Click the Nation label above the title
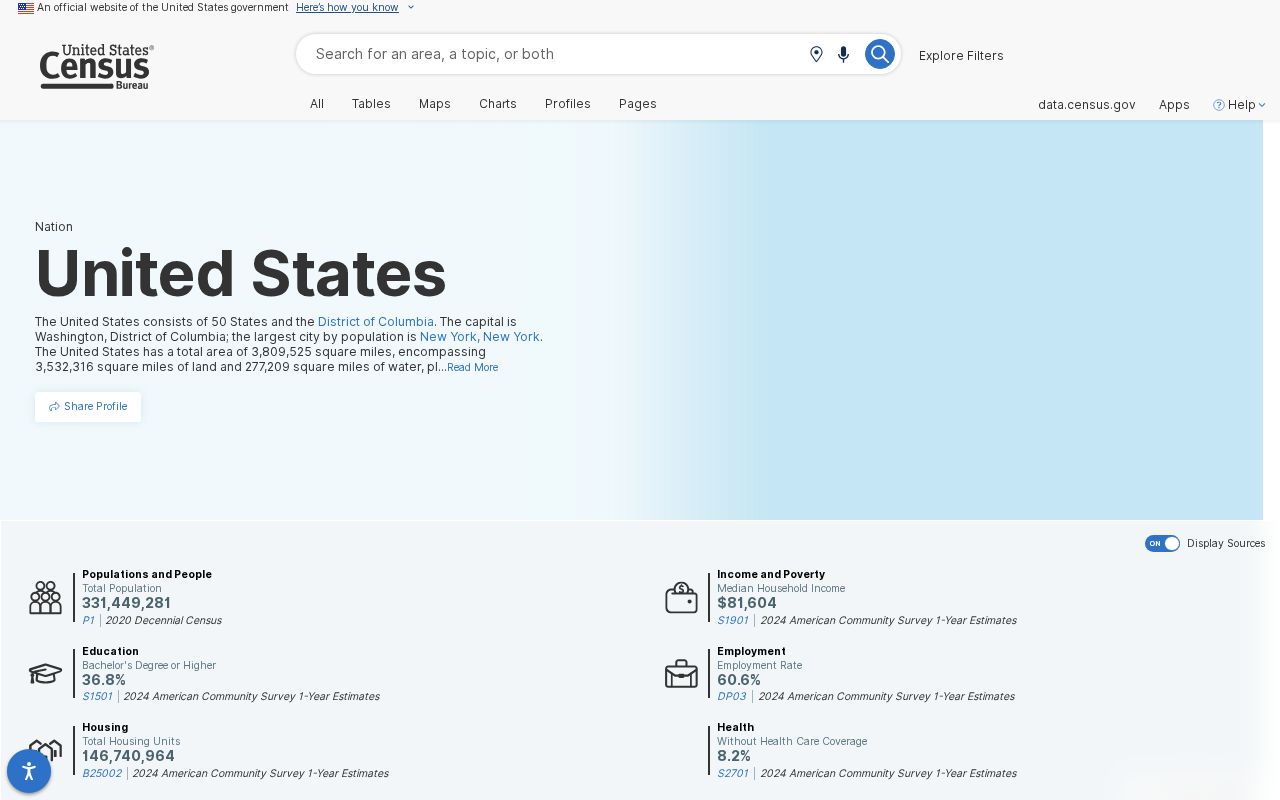 coord(54,227)
